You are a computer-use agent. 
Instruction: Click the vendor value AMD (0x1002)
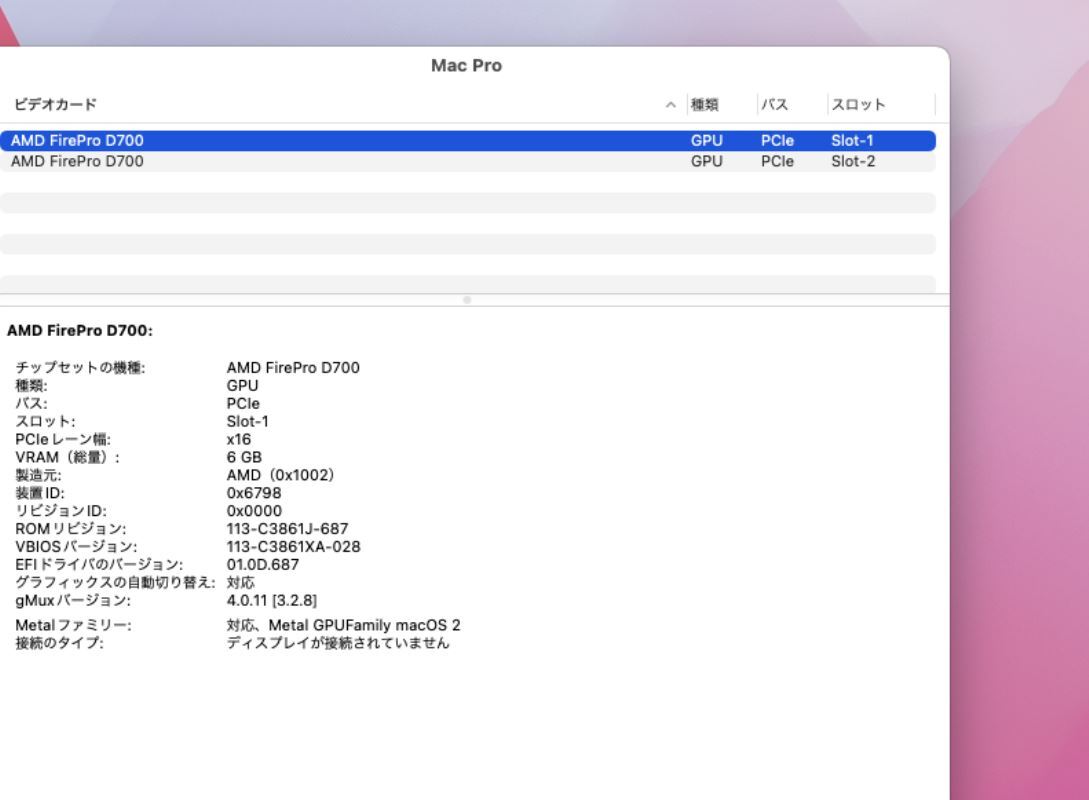[x=281, y=475]
